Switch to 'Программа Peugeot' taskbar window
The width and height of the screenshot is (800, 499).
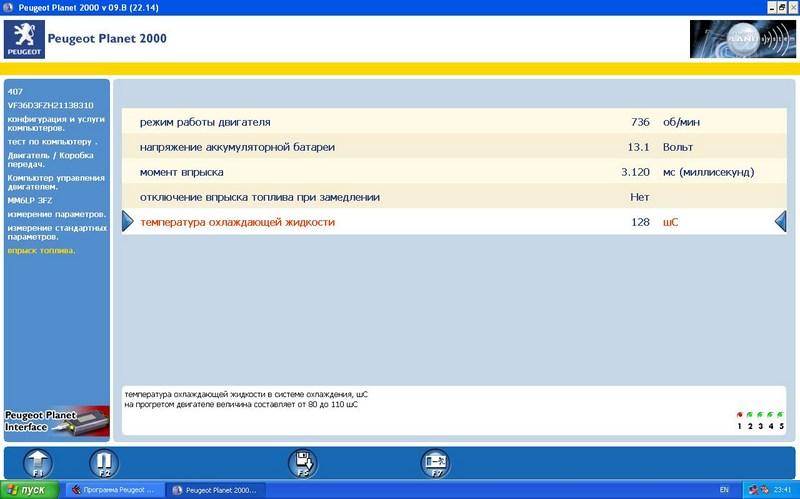(x=113, y=490)
